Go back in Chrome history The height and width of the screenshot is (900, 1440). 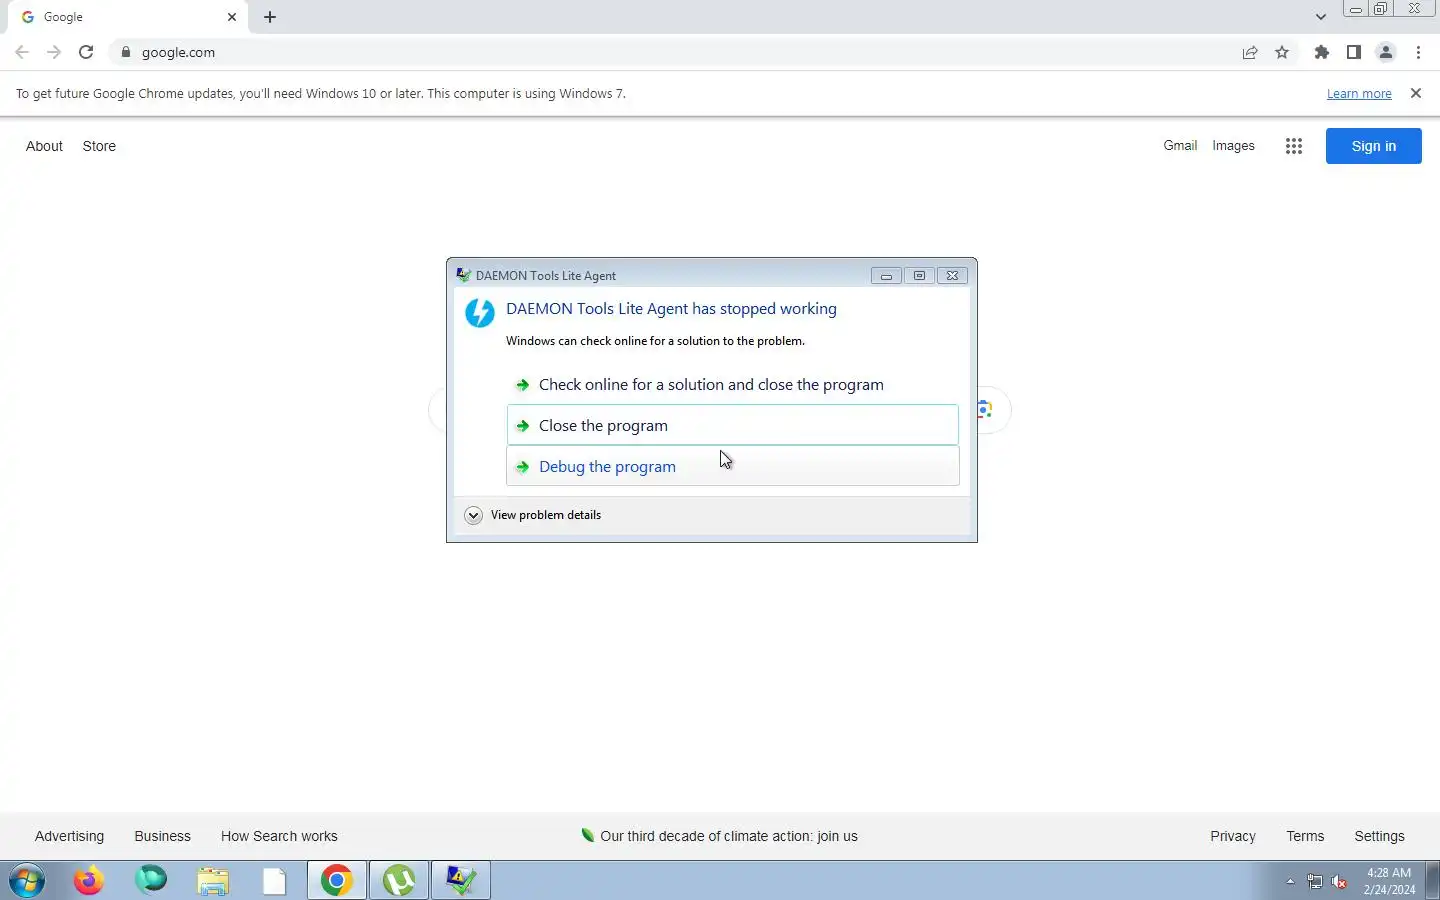(22, 52)
